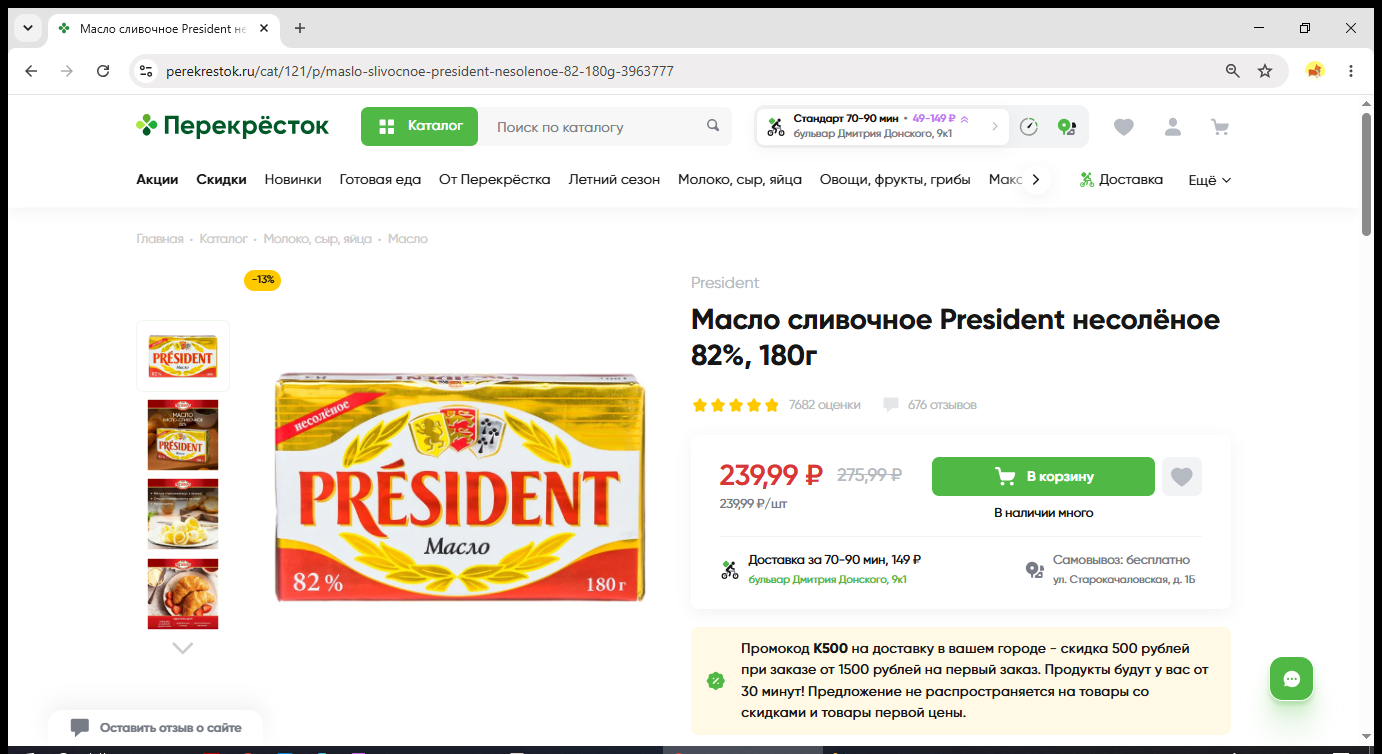Viewport: 1382px width, 754px height.
Task: Click the search magnifier in catalog field
Action: pyautogui.click(x=713, y=126)
